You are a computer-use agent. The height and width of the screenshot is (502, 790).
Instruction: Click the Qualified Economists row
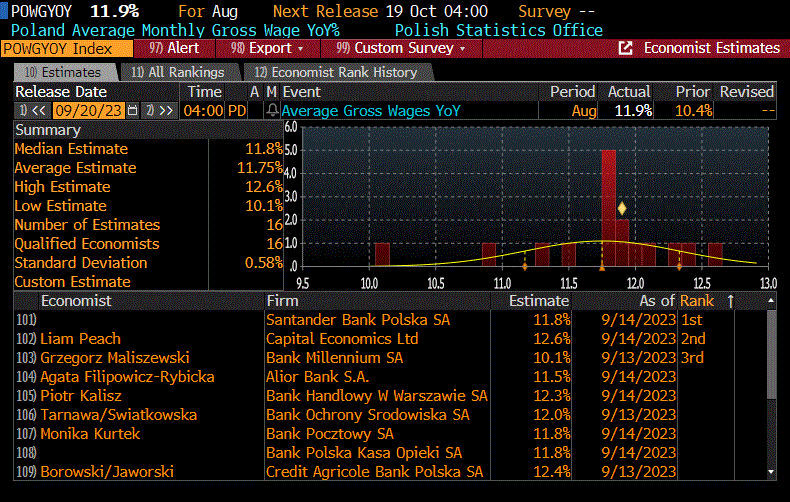pyautogui.click(x=148, y=244)
